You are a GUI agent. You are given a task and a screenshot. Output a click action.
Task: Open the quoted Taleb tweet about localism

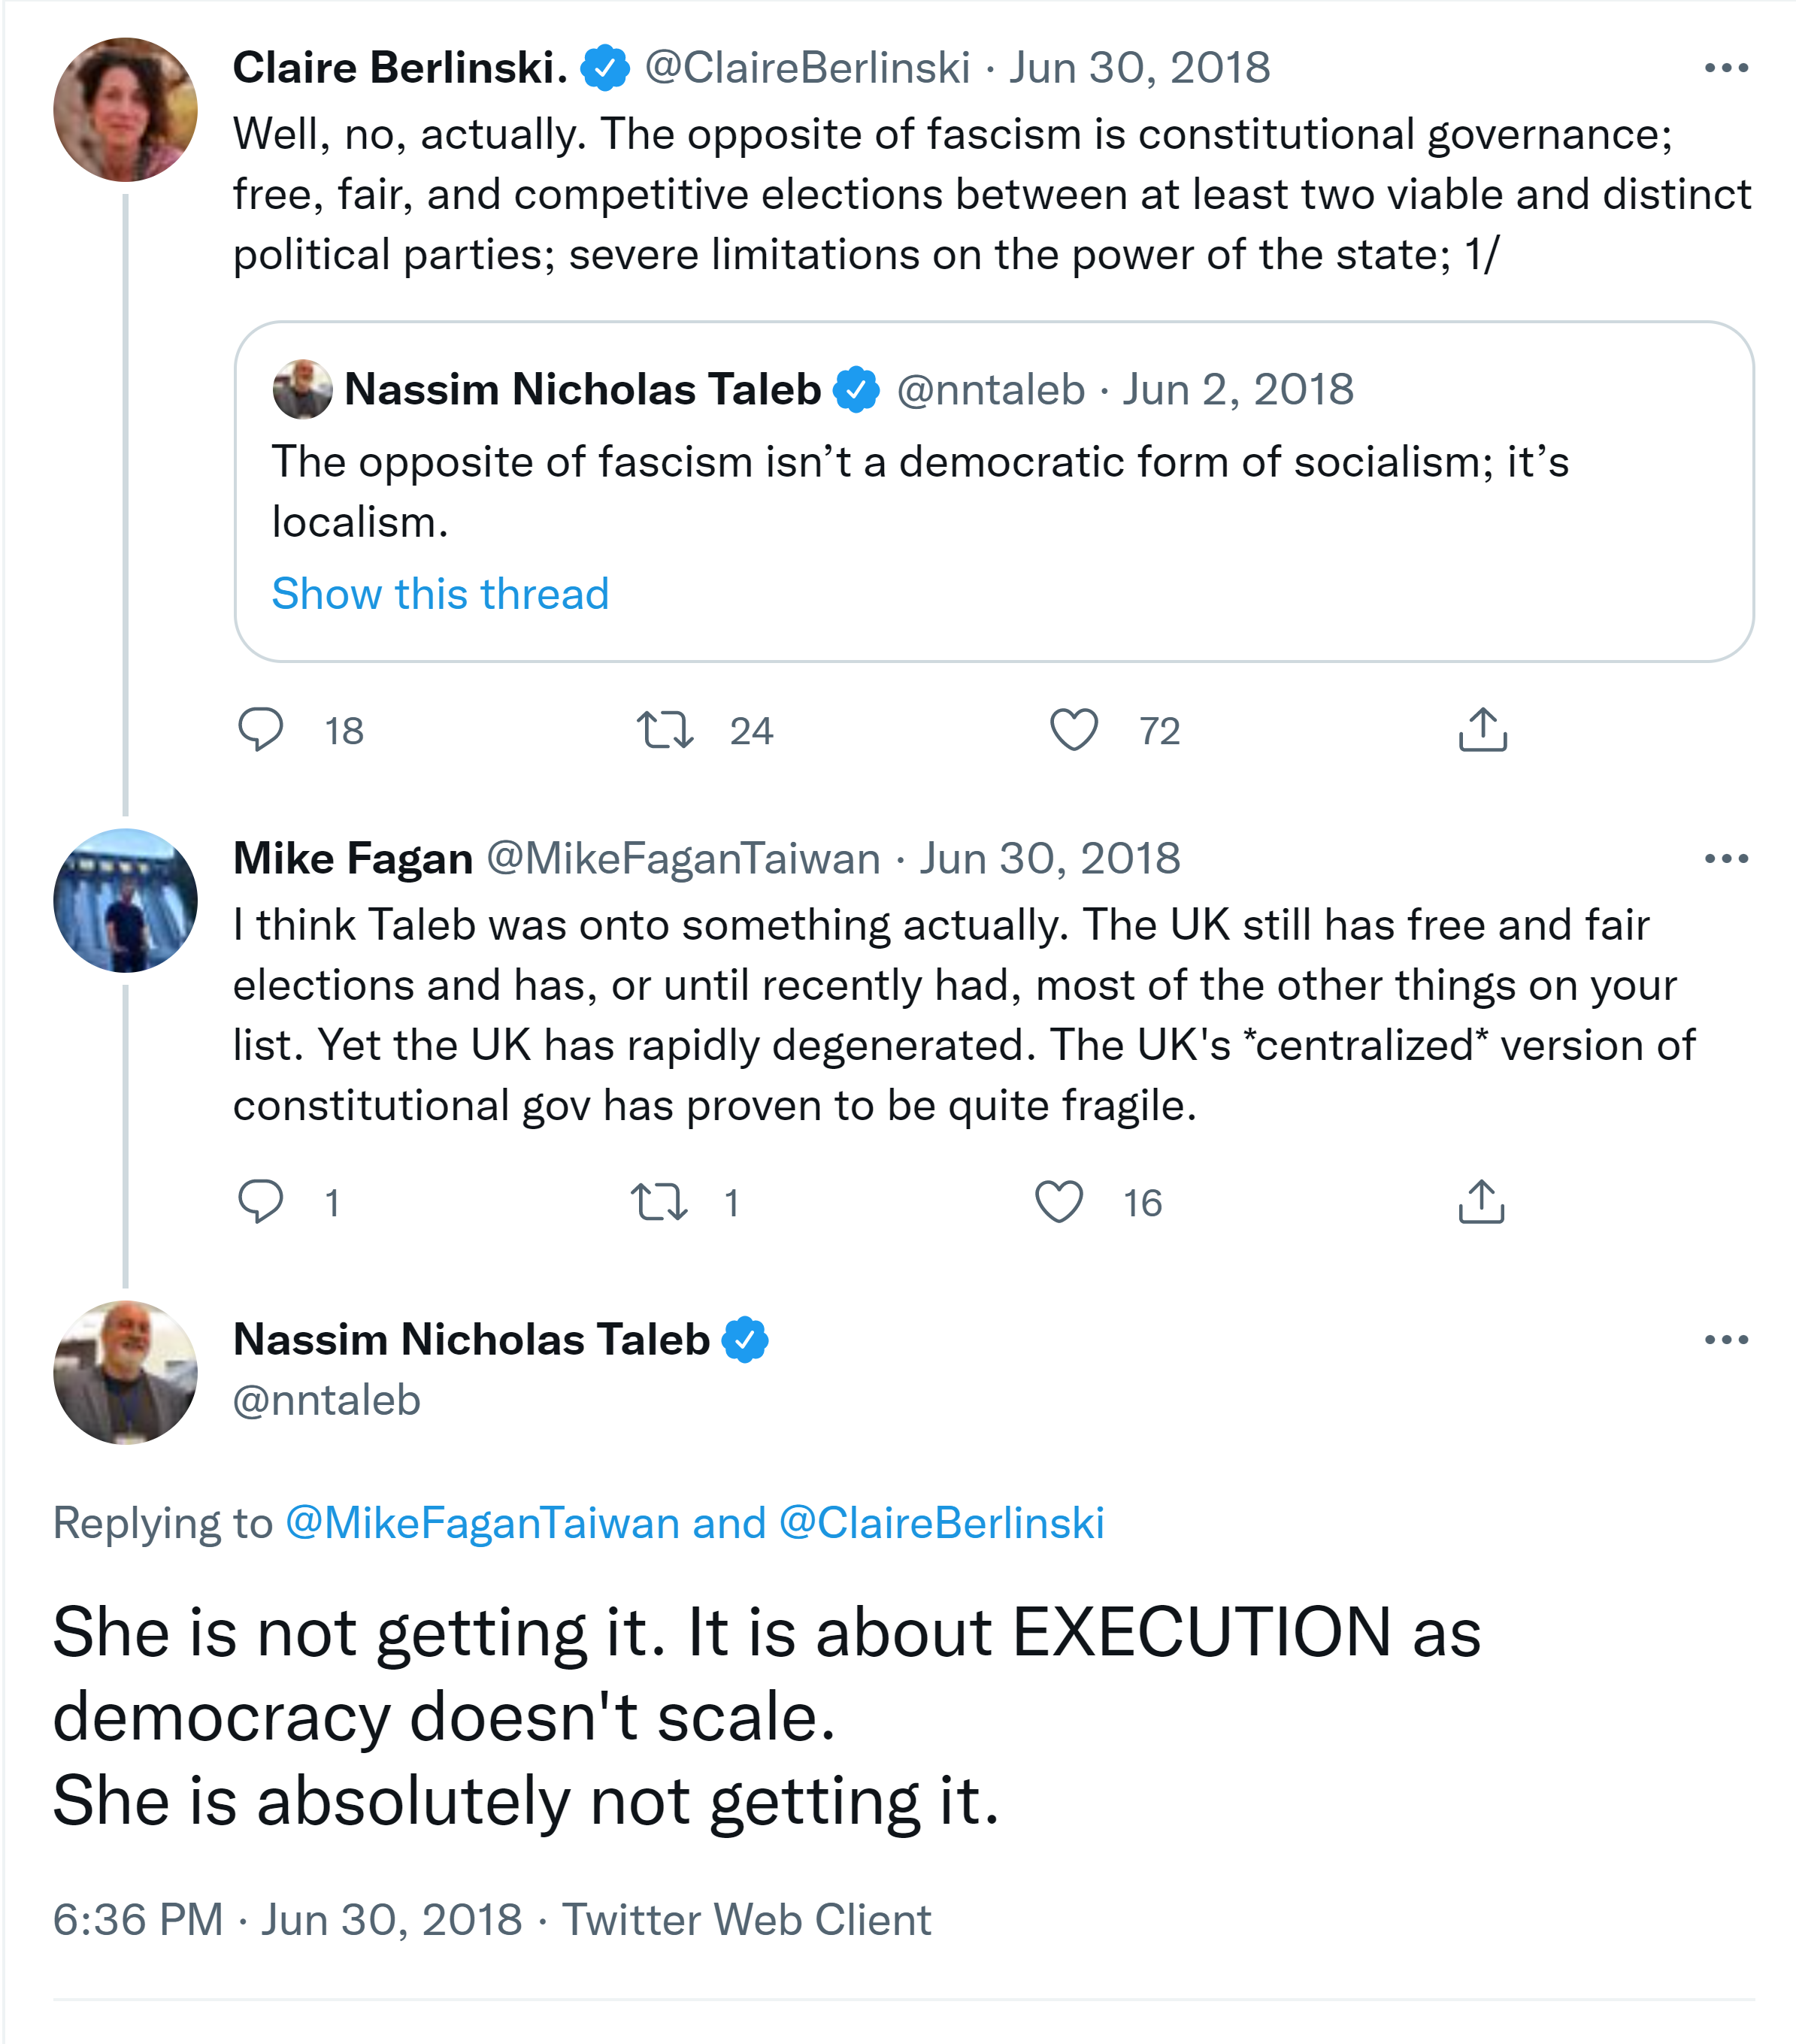coord(920,490)
